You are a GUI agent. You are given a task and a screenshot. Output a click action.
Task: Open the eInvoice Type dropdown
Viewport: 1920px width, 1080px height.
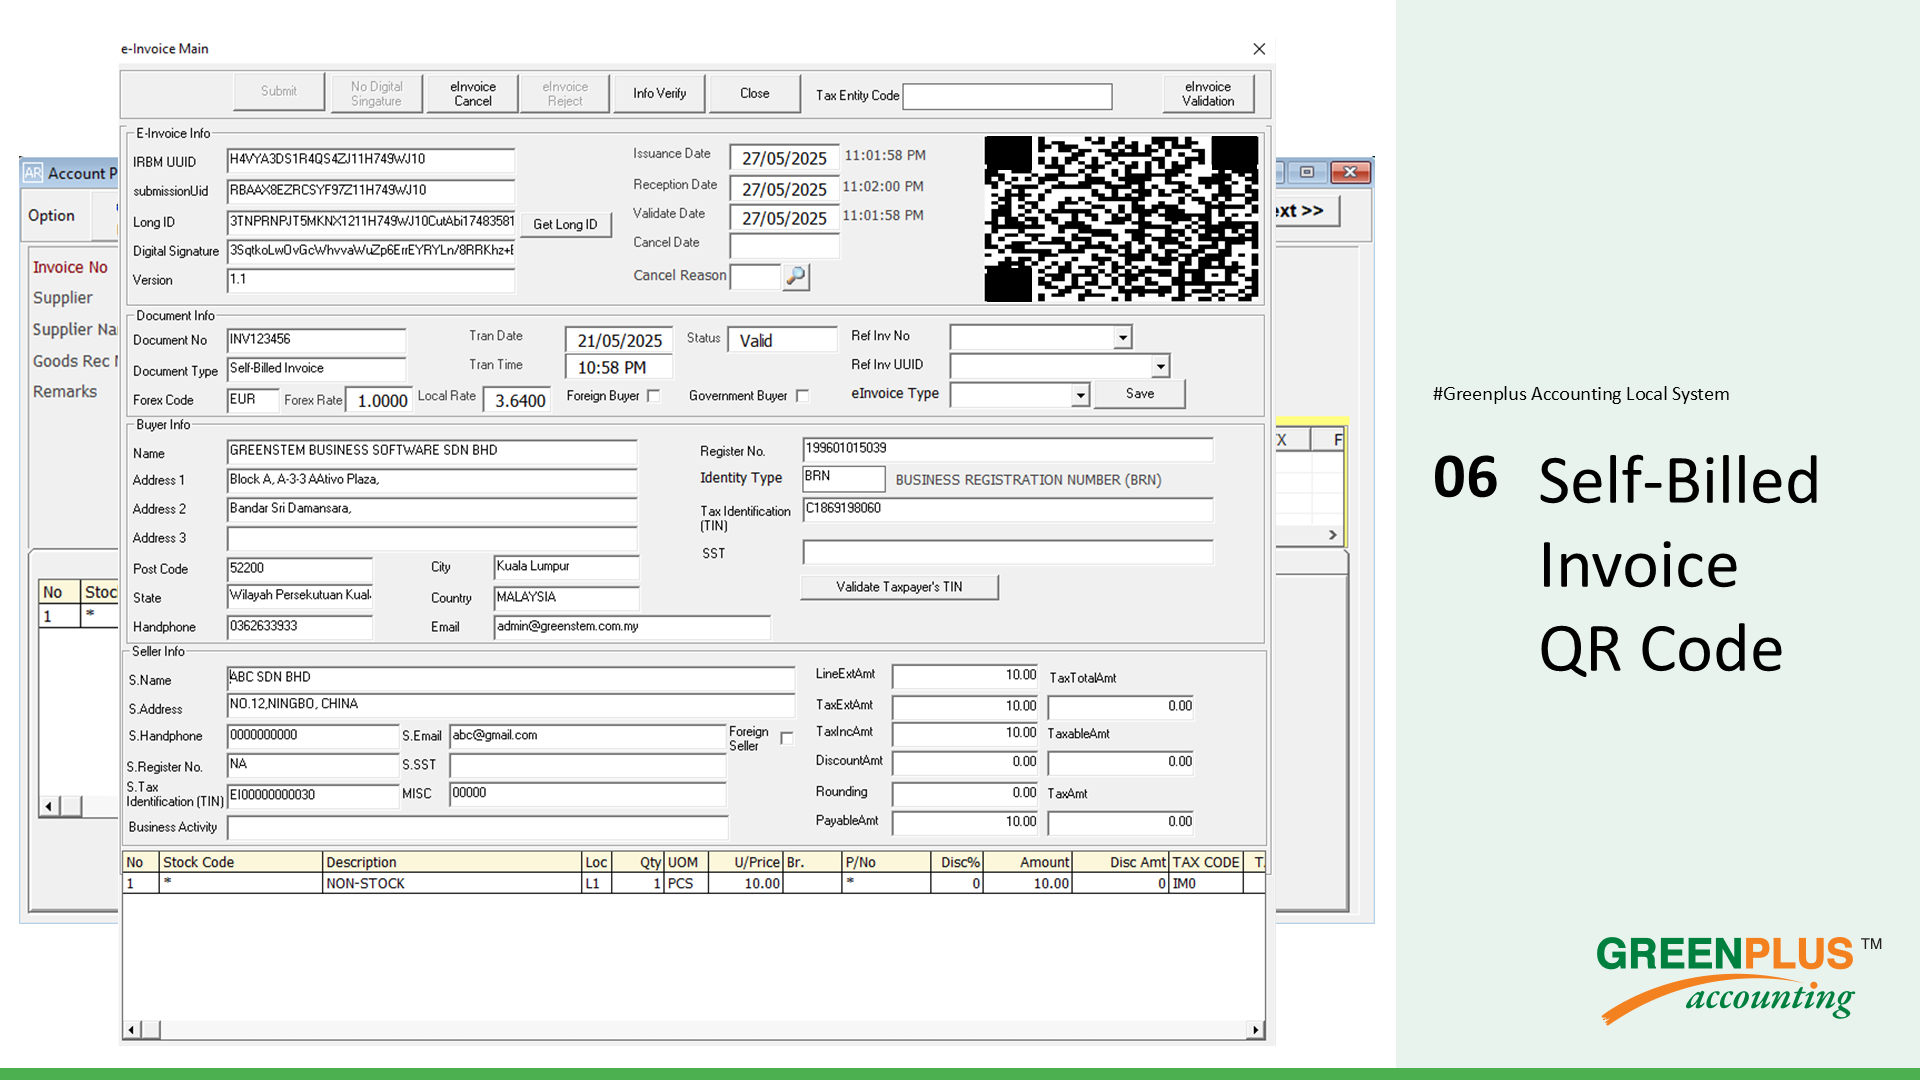pos(1080,396)
